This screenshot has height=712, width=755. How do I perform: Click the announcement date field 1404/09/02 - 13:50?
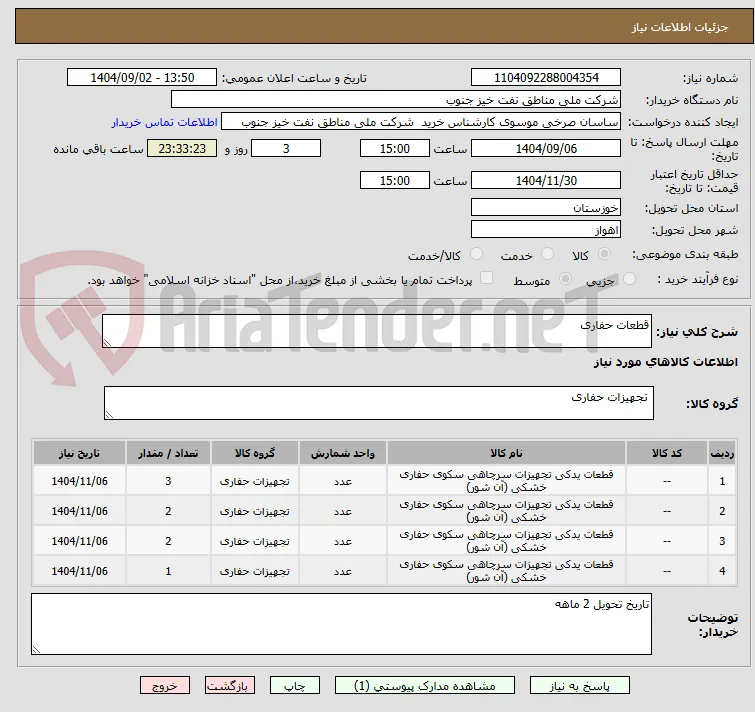click(142, 78)
